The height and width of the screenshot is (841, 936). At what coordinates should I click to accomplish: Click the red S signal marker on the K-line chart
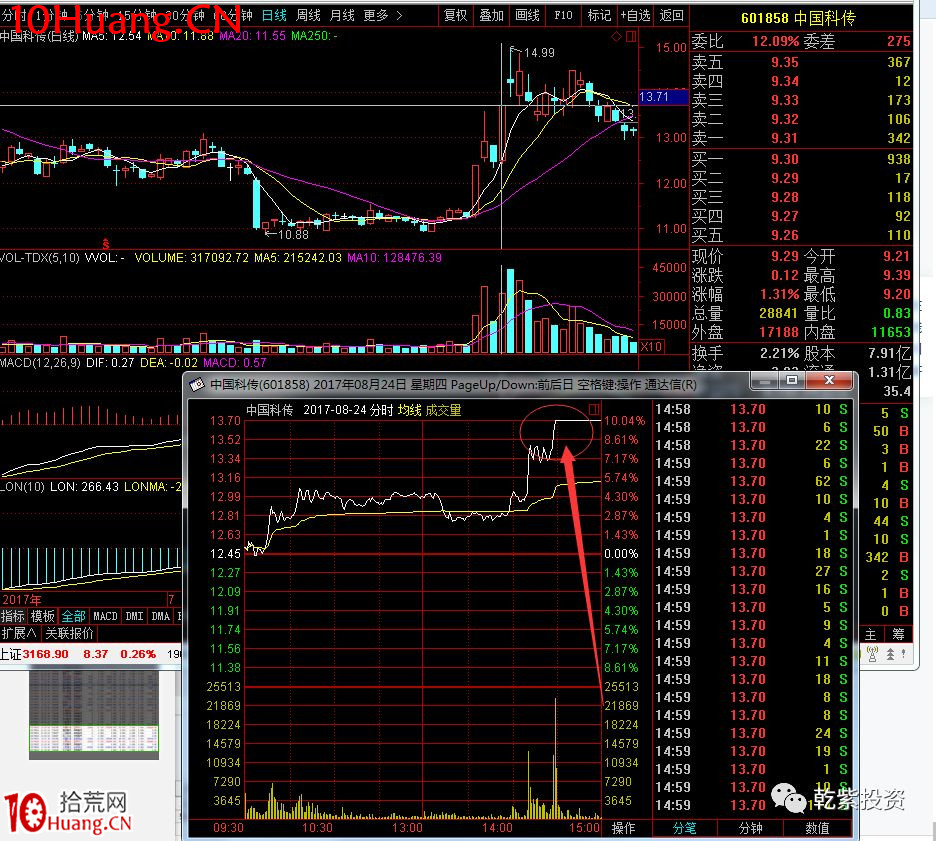106,244
